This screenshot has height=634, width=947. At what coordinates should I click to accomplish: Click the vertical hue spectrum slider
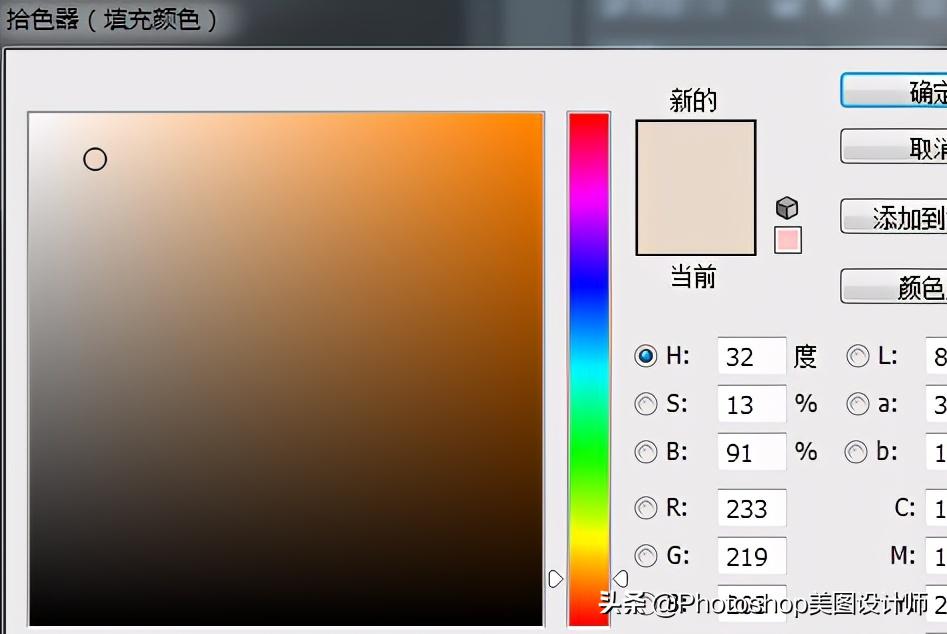click(x=588, y=368)
